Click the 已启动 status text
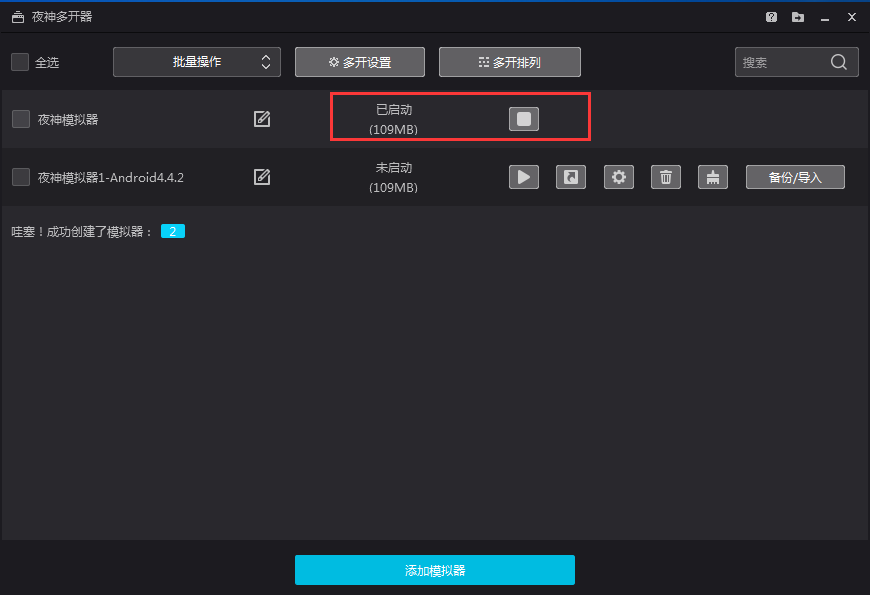Viewport: 870px width, 595px height. click(x=394, y=110)
